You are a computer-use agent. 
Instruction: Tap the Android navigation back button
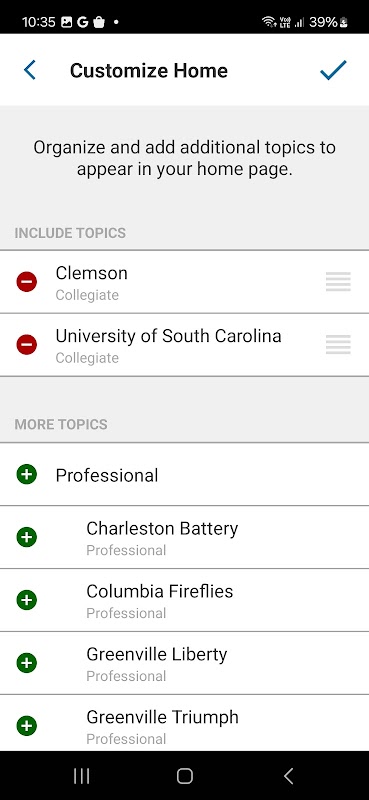point(288,776)
